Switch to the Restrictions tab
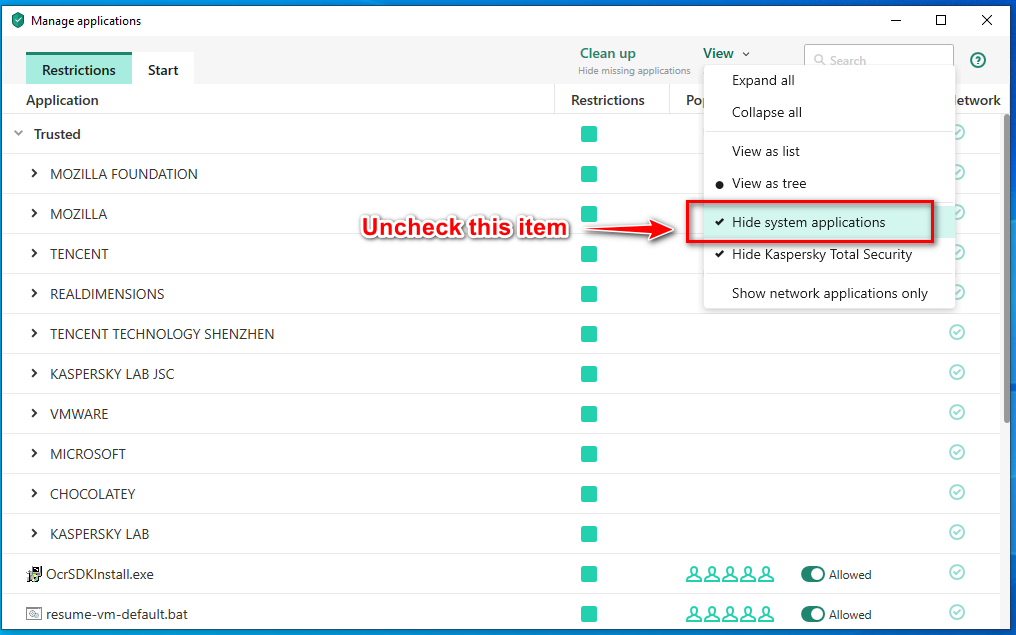Screen dimensions: 1016x635 tap(78, 69)
